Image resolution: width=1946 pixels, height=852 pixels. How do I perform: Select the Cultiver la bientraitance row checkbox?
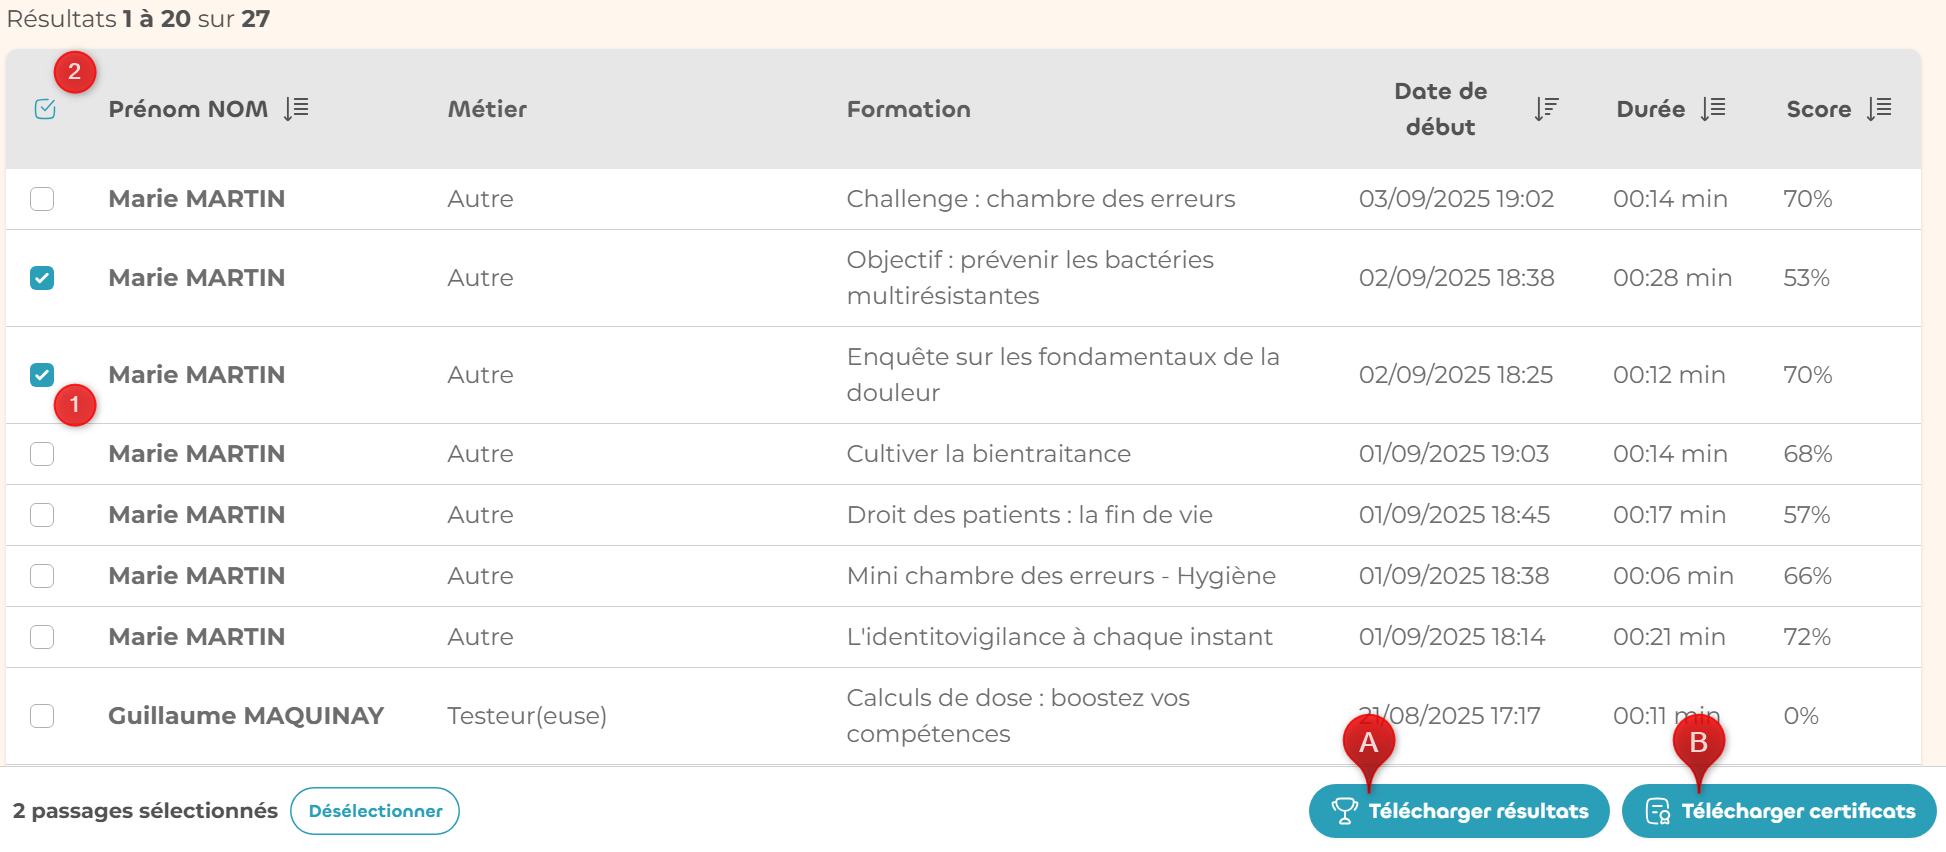42,454
